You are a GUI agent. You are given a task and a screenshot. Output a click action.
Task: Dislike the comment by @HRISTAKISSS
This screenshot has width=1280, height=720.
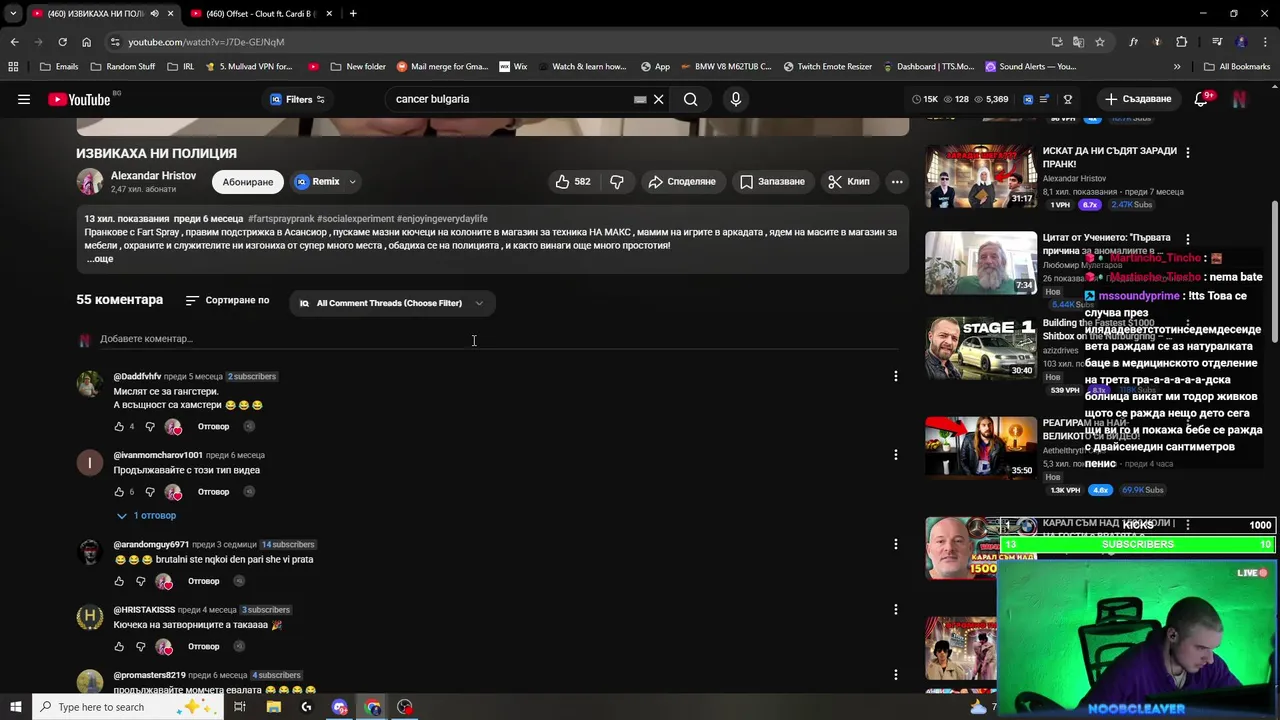pyautogui.click(x=140, y=647)
